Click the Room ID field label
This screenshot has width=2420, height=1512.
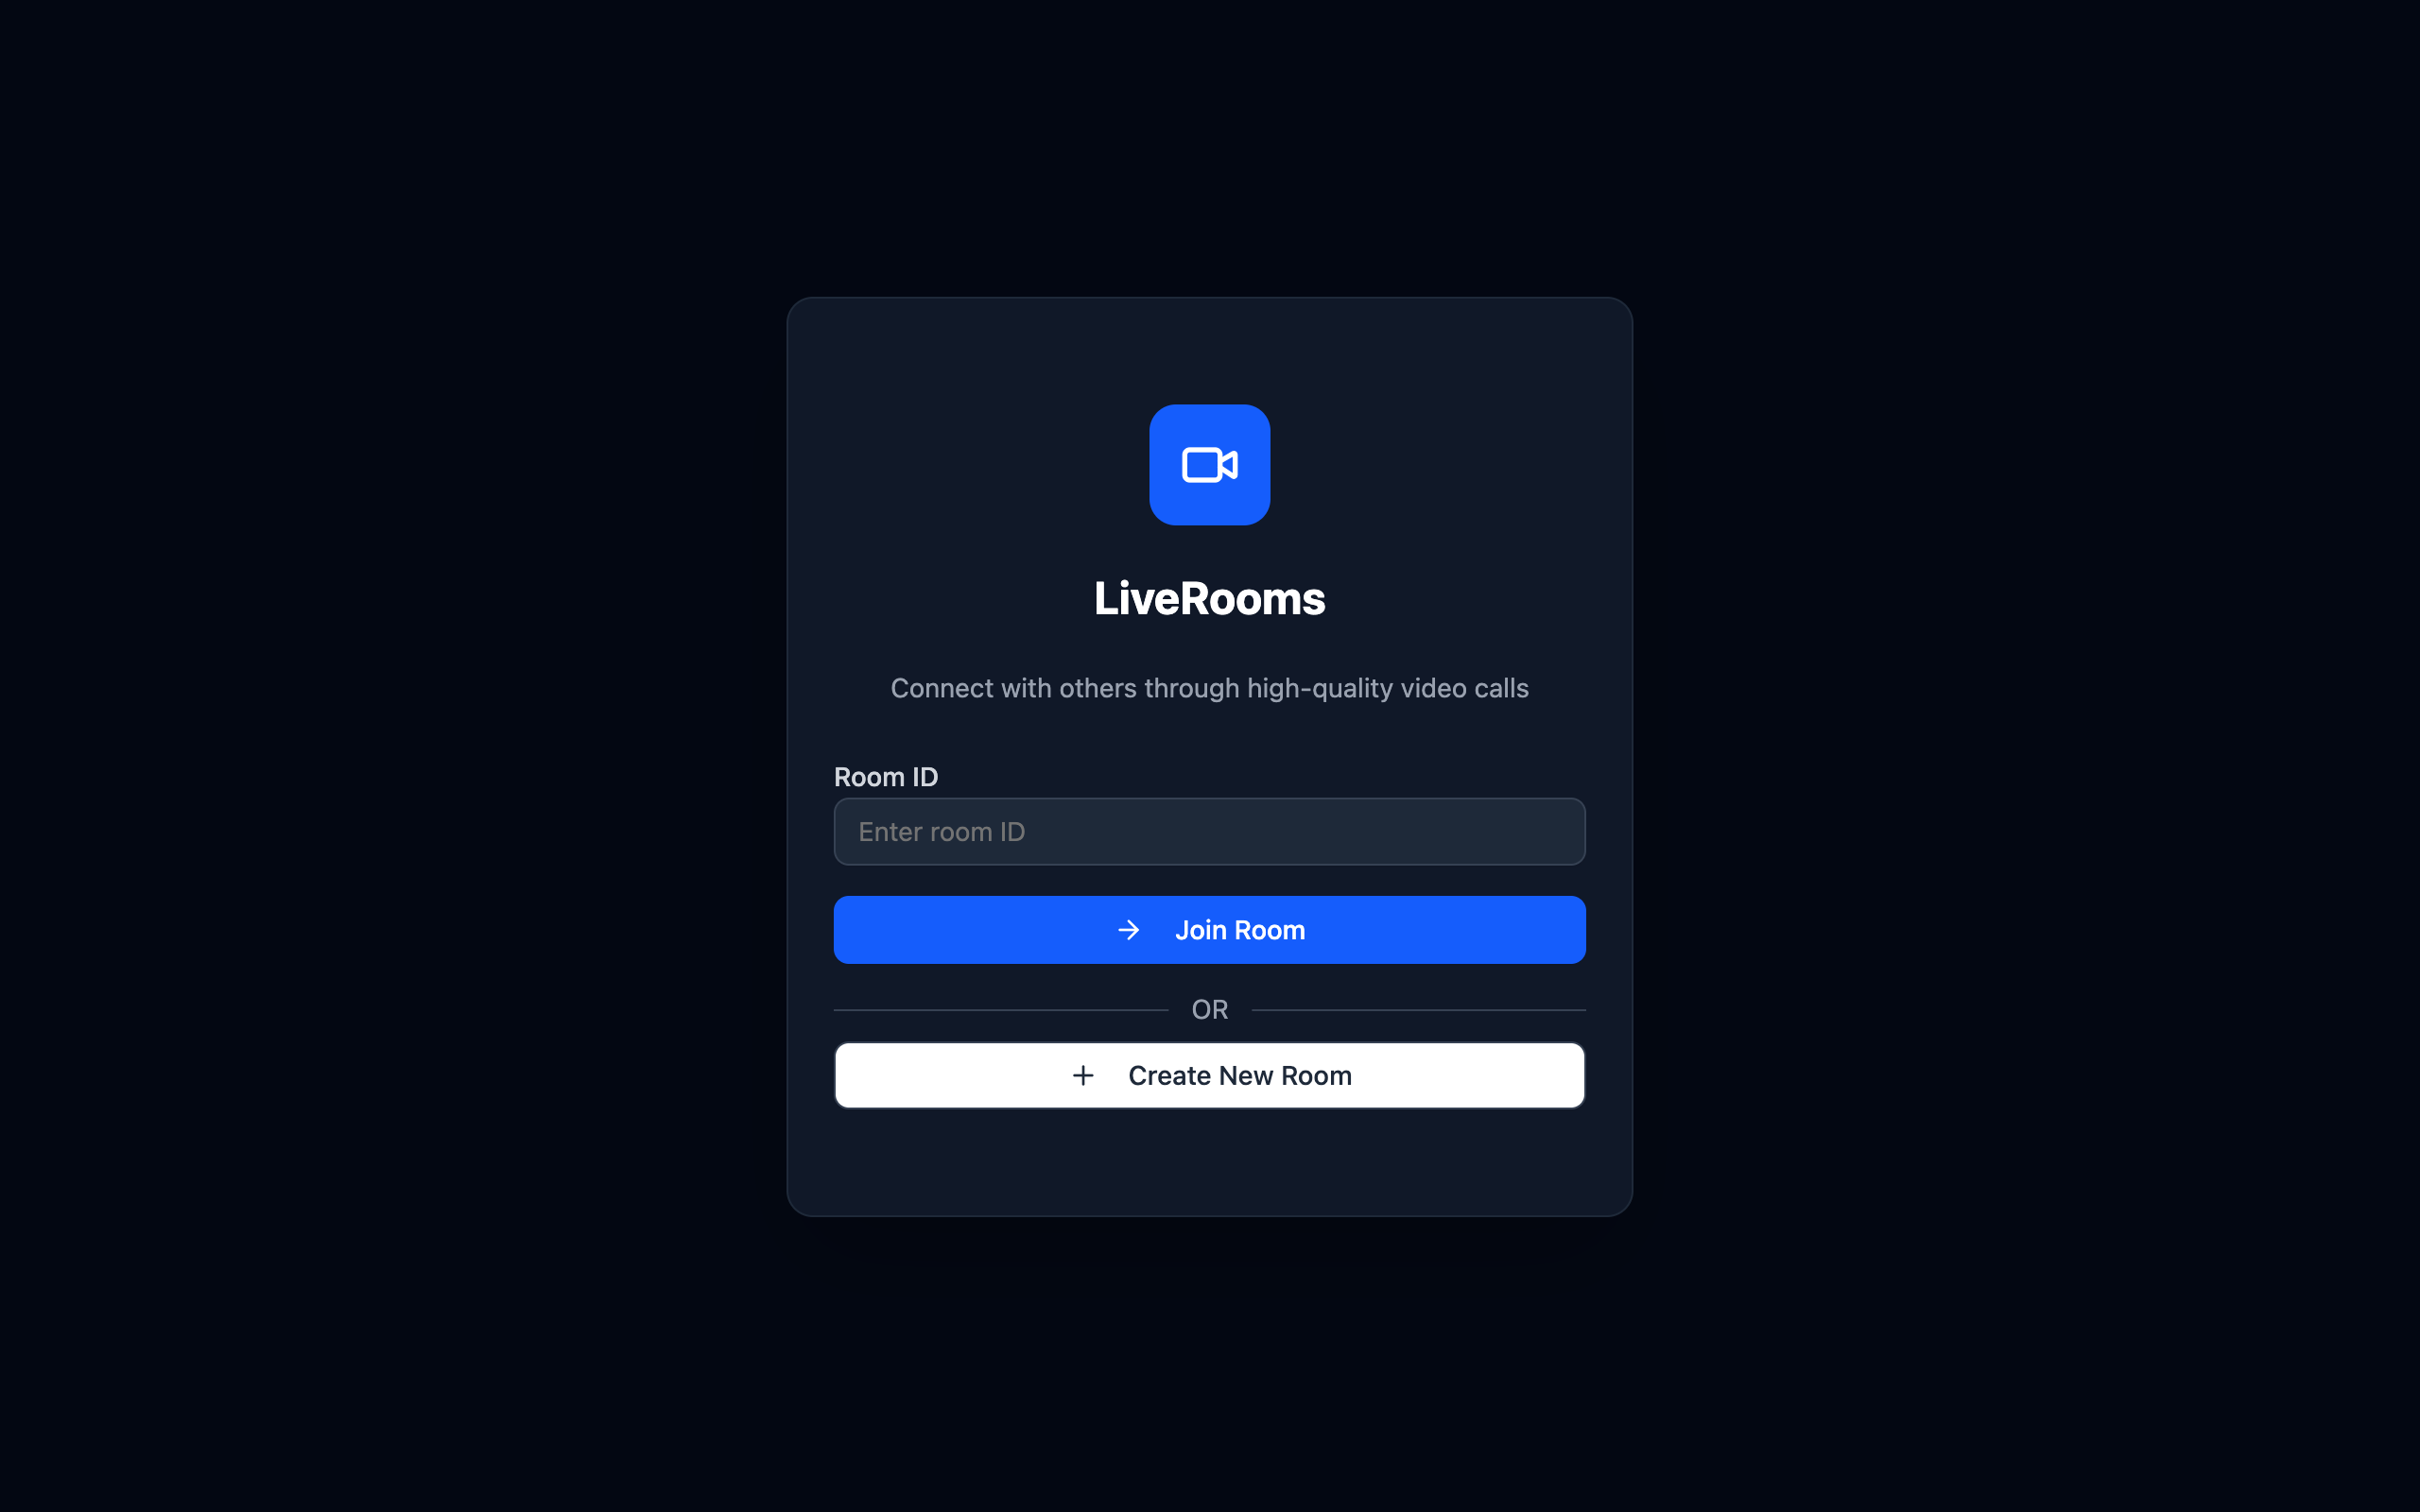[886, 777]
